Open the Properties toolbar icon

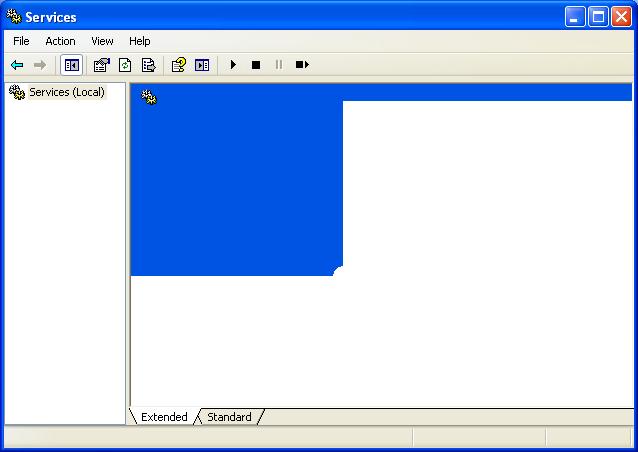[102, 65]
